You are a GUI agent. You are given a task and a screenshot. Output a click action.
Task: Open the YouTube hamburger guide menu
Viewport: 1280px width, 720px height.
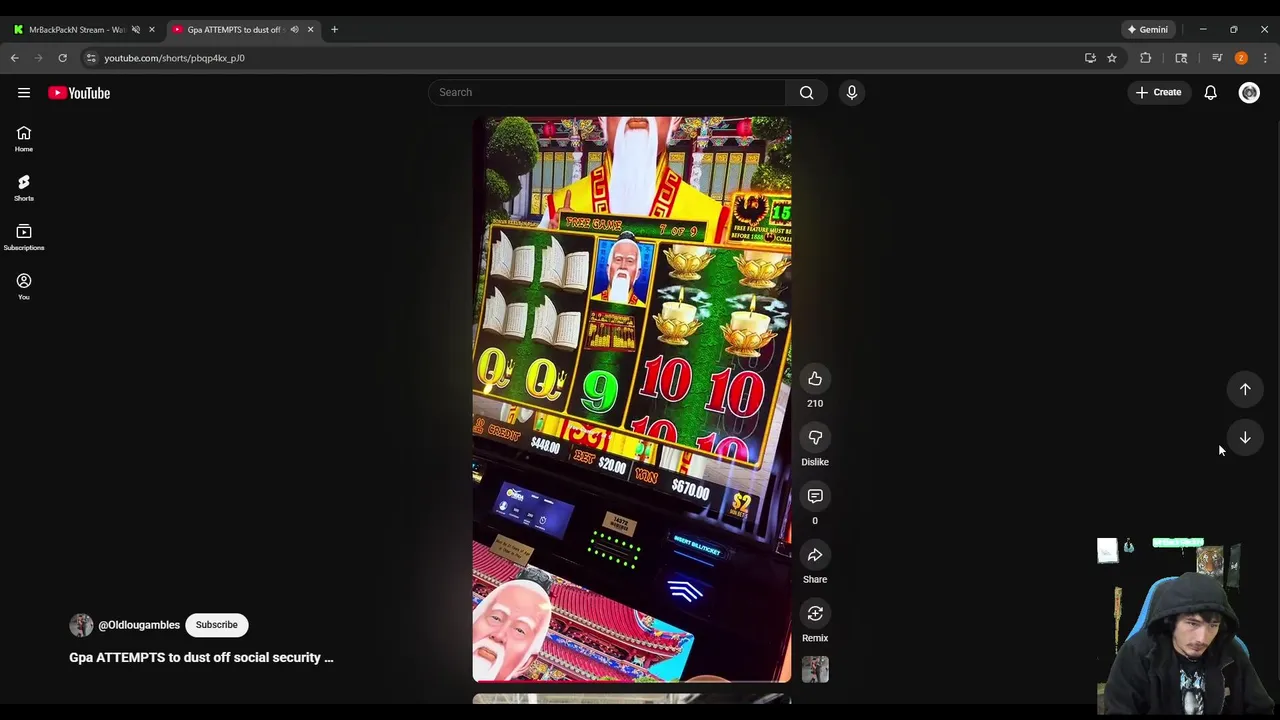(x=24, y=93)
